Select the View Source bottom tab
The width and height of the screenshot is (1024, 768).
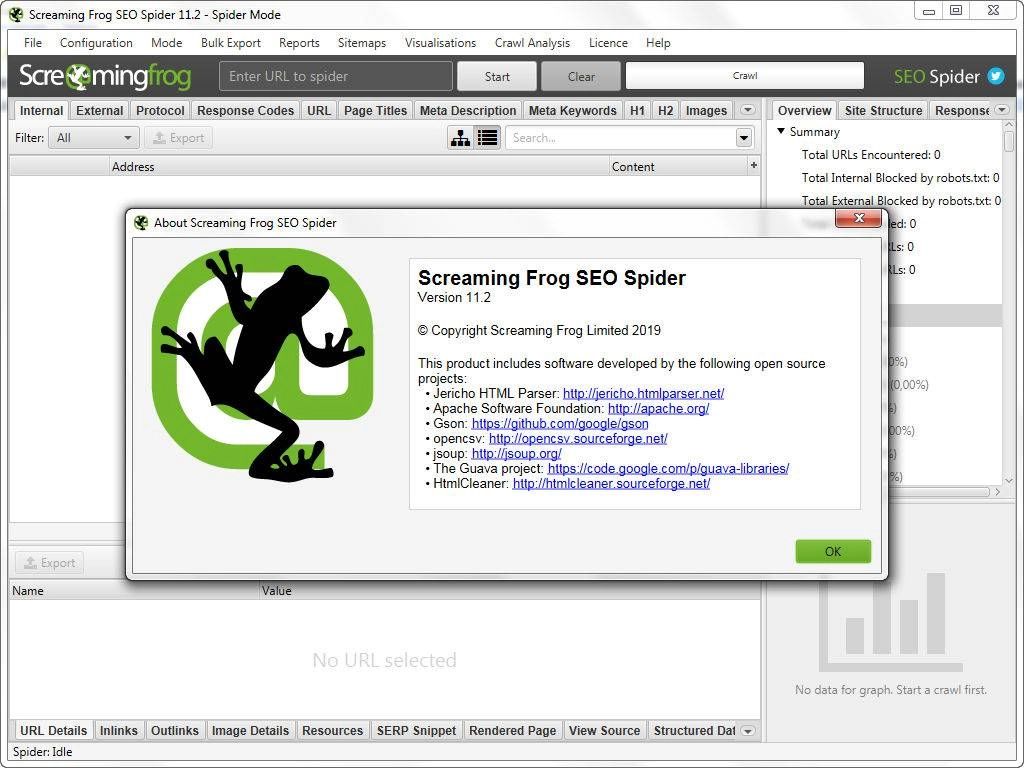604,731
